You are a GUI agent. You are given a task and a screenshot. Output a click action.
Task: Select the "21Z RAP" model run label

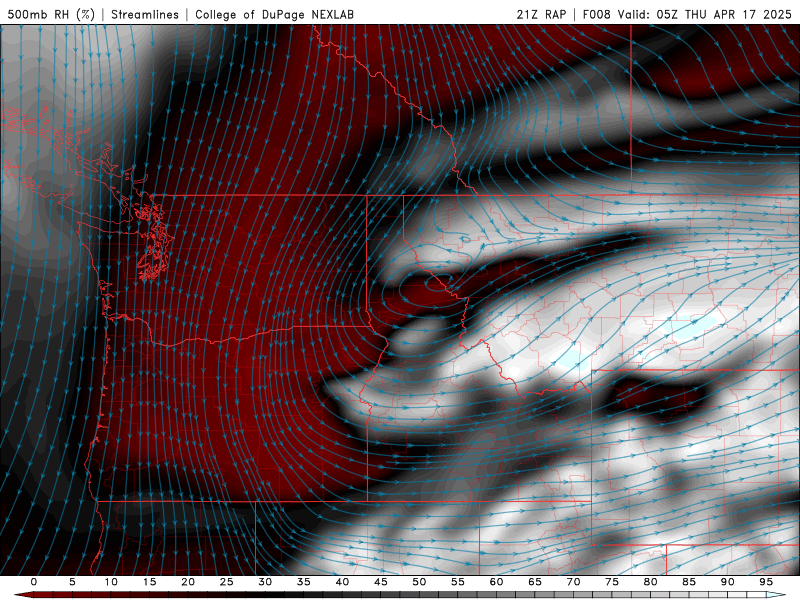click(x=541, y=14)
